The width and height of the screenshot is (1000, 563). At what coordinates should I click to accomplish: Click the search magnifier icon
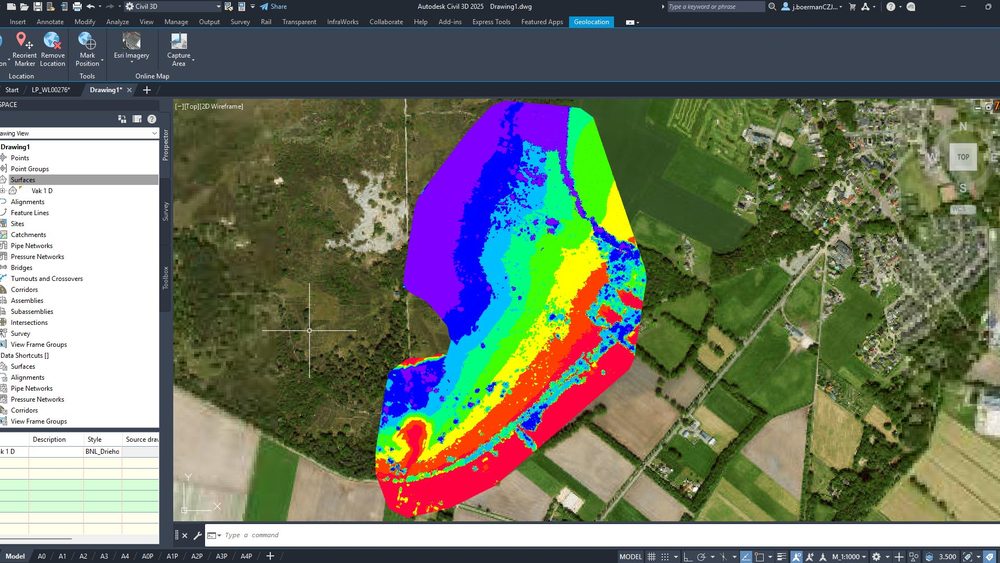point(772,6)
